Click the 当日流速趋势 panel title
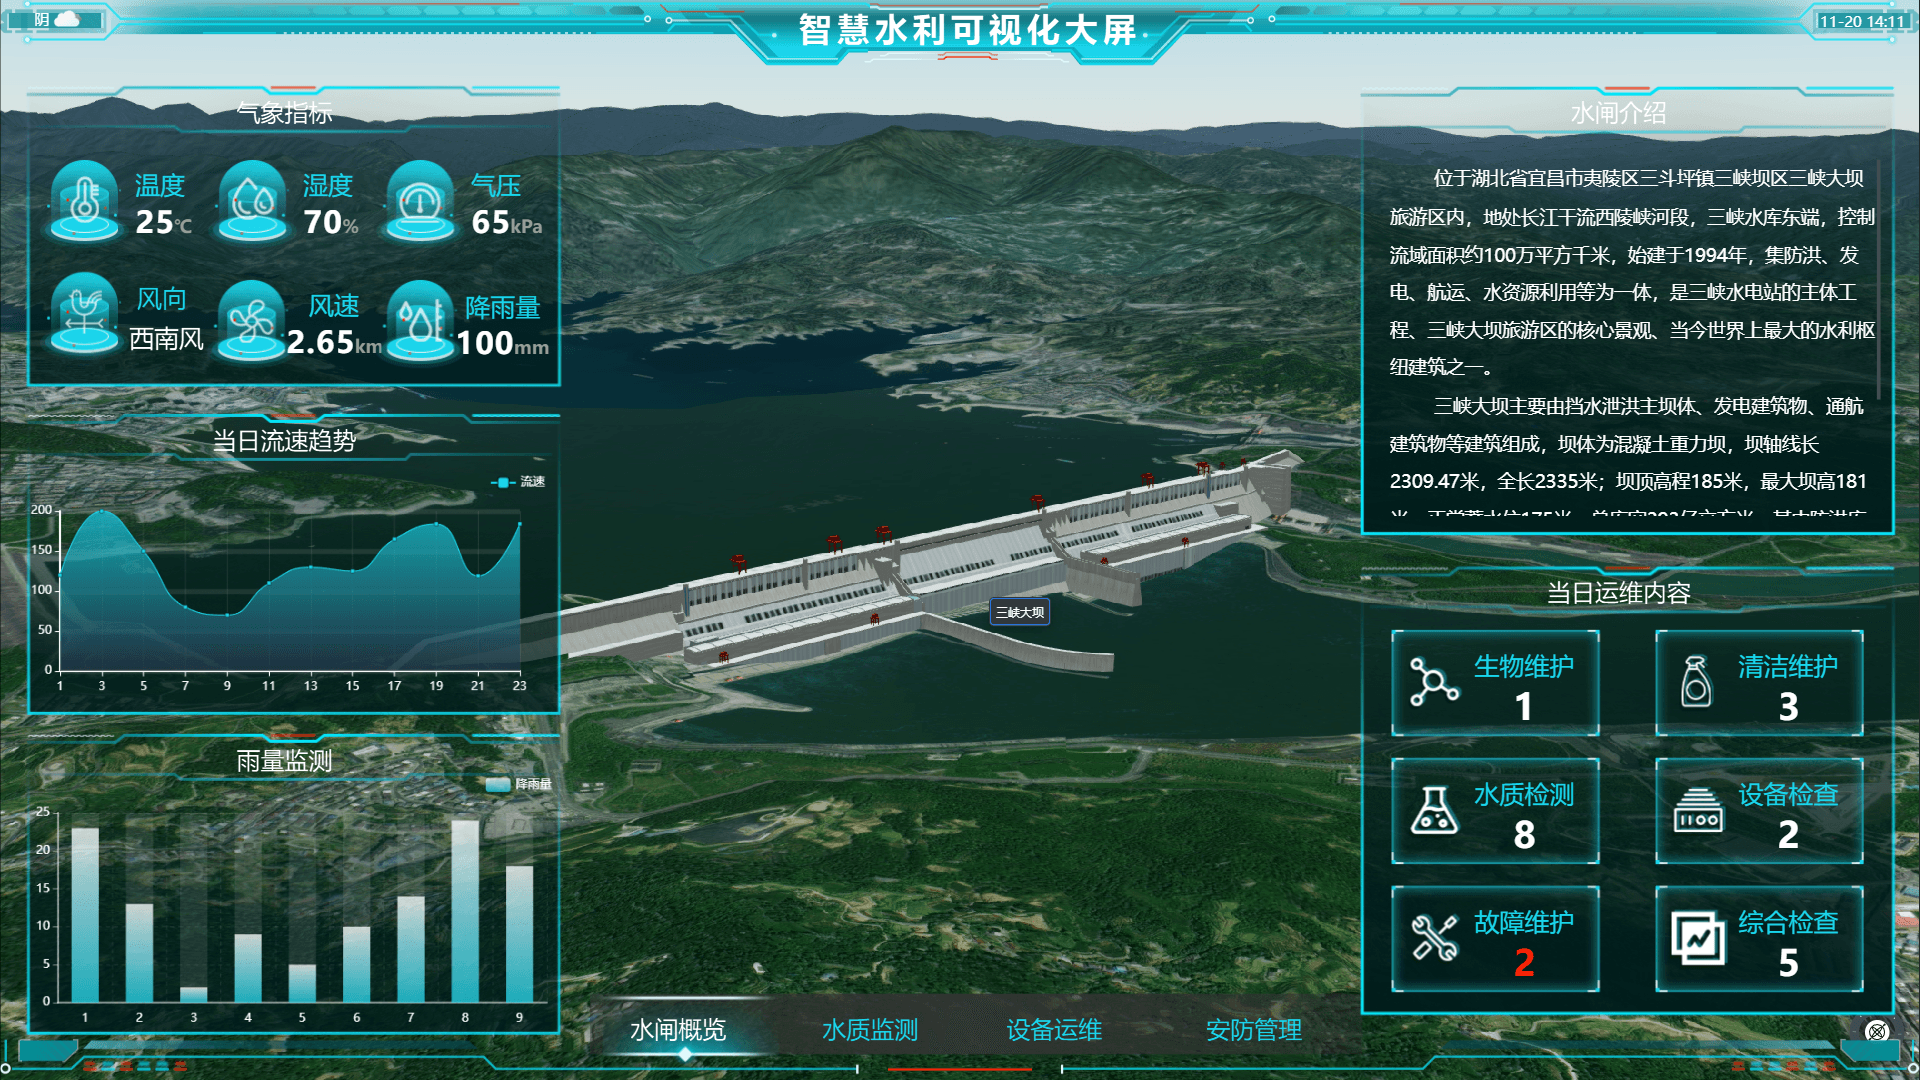The height and width of the screenshot is (1080, 1920). click(284, 441)
